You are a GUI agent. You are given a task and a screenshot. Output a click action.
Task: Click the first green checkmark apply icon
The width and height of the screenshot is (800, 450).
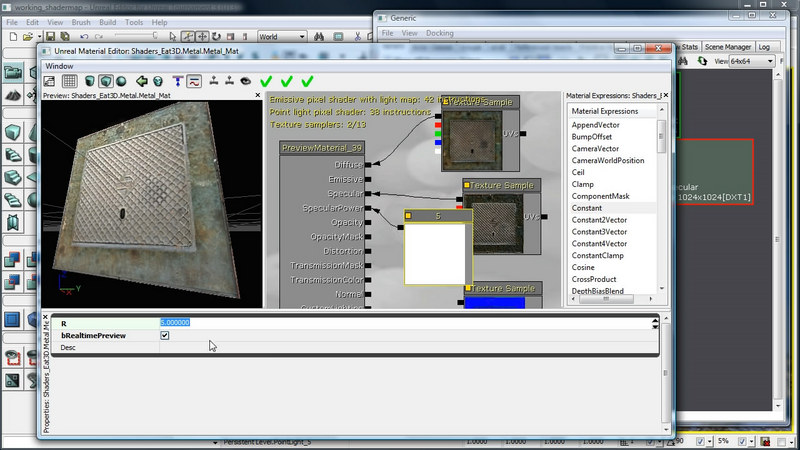pyautogui.click(x=266, y=81)
